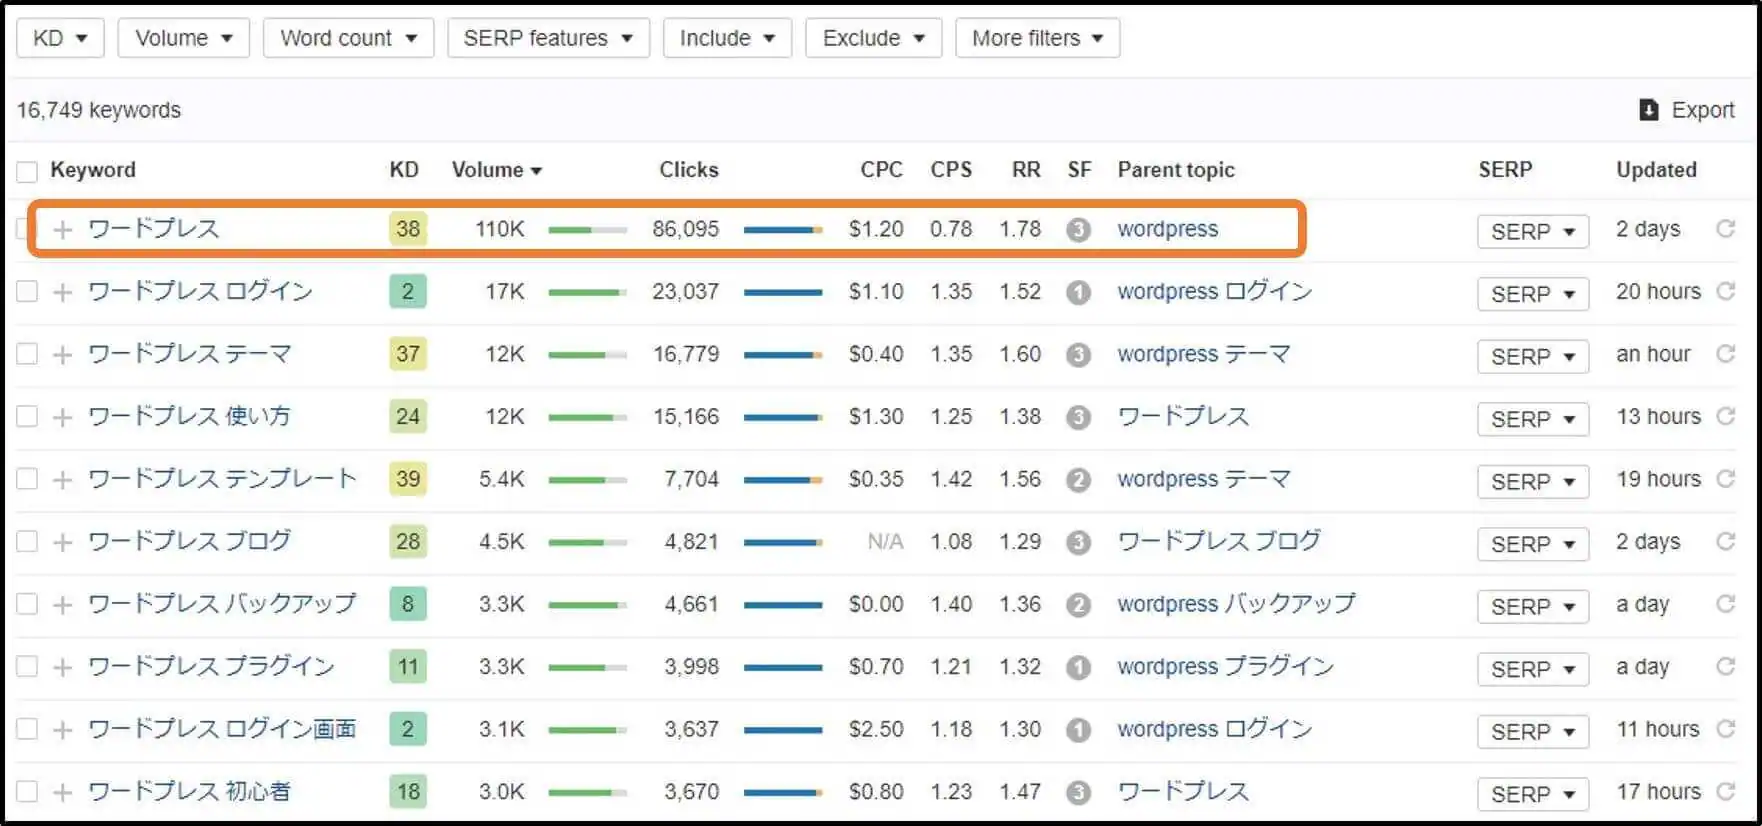The height and width of the screenshot is (826, 1762).
Task: Refresh the ワードプレス テーマ row data
Action: [x=1725, y=353]
